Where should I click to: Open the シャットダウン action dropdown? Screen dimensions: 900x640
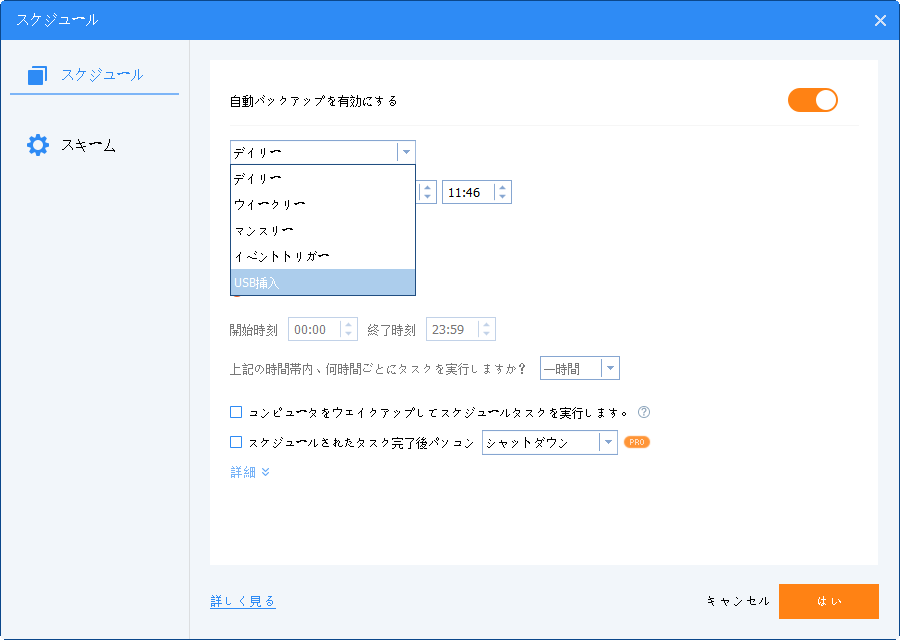pos(607,442)
